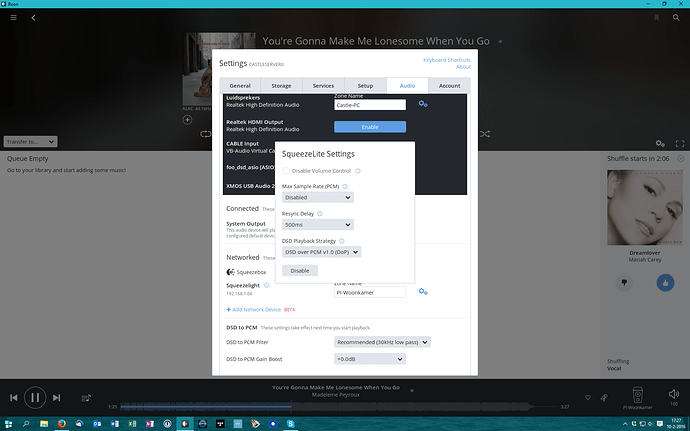Screen dimensions: 690x431
Task: Open Skype from the taskbar
Action: 290,424
